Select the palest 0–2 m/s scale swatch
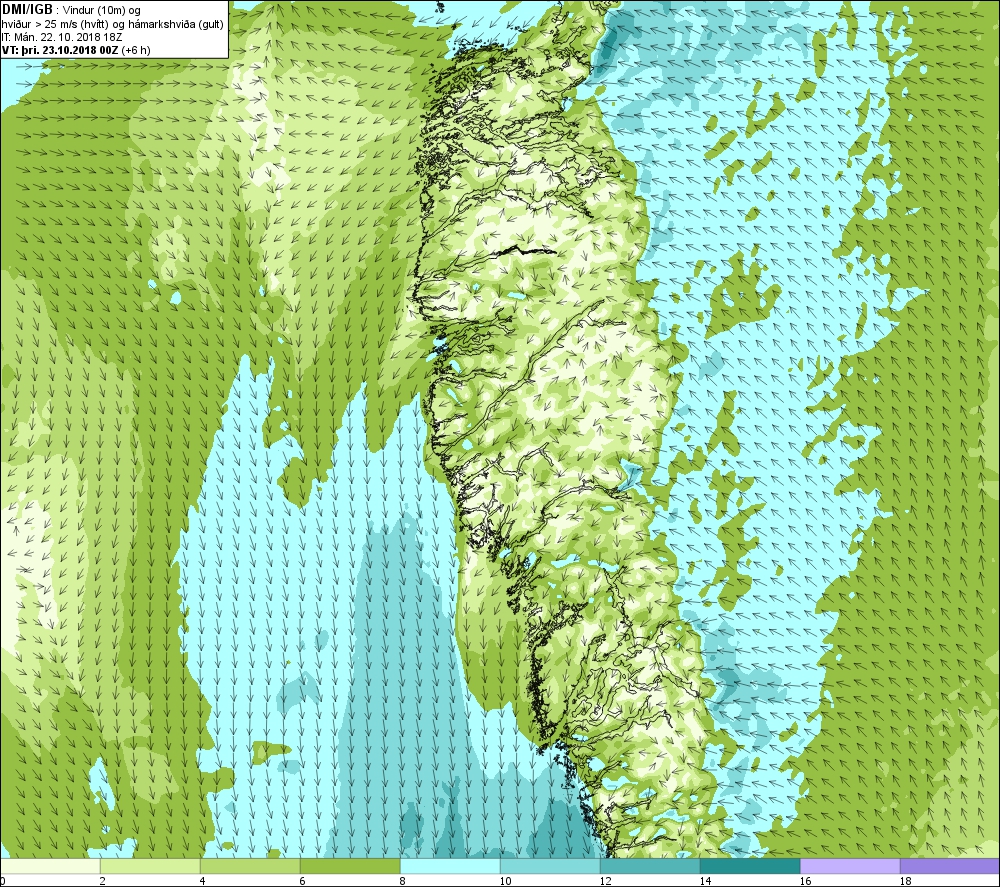The height and width of the screenshot is (887, 1000). [50, 866]
